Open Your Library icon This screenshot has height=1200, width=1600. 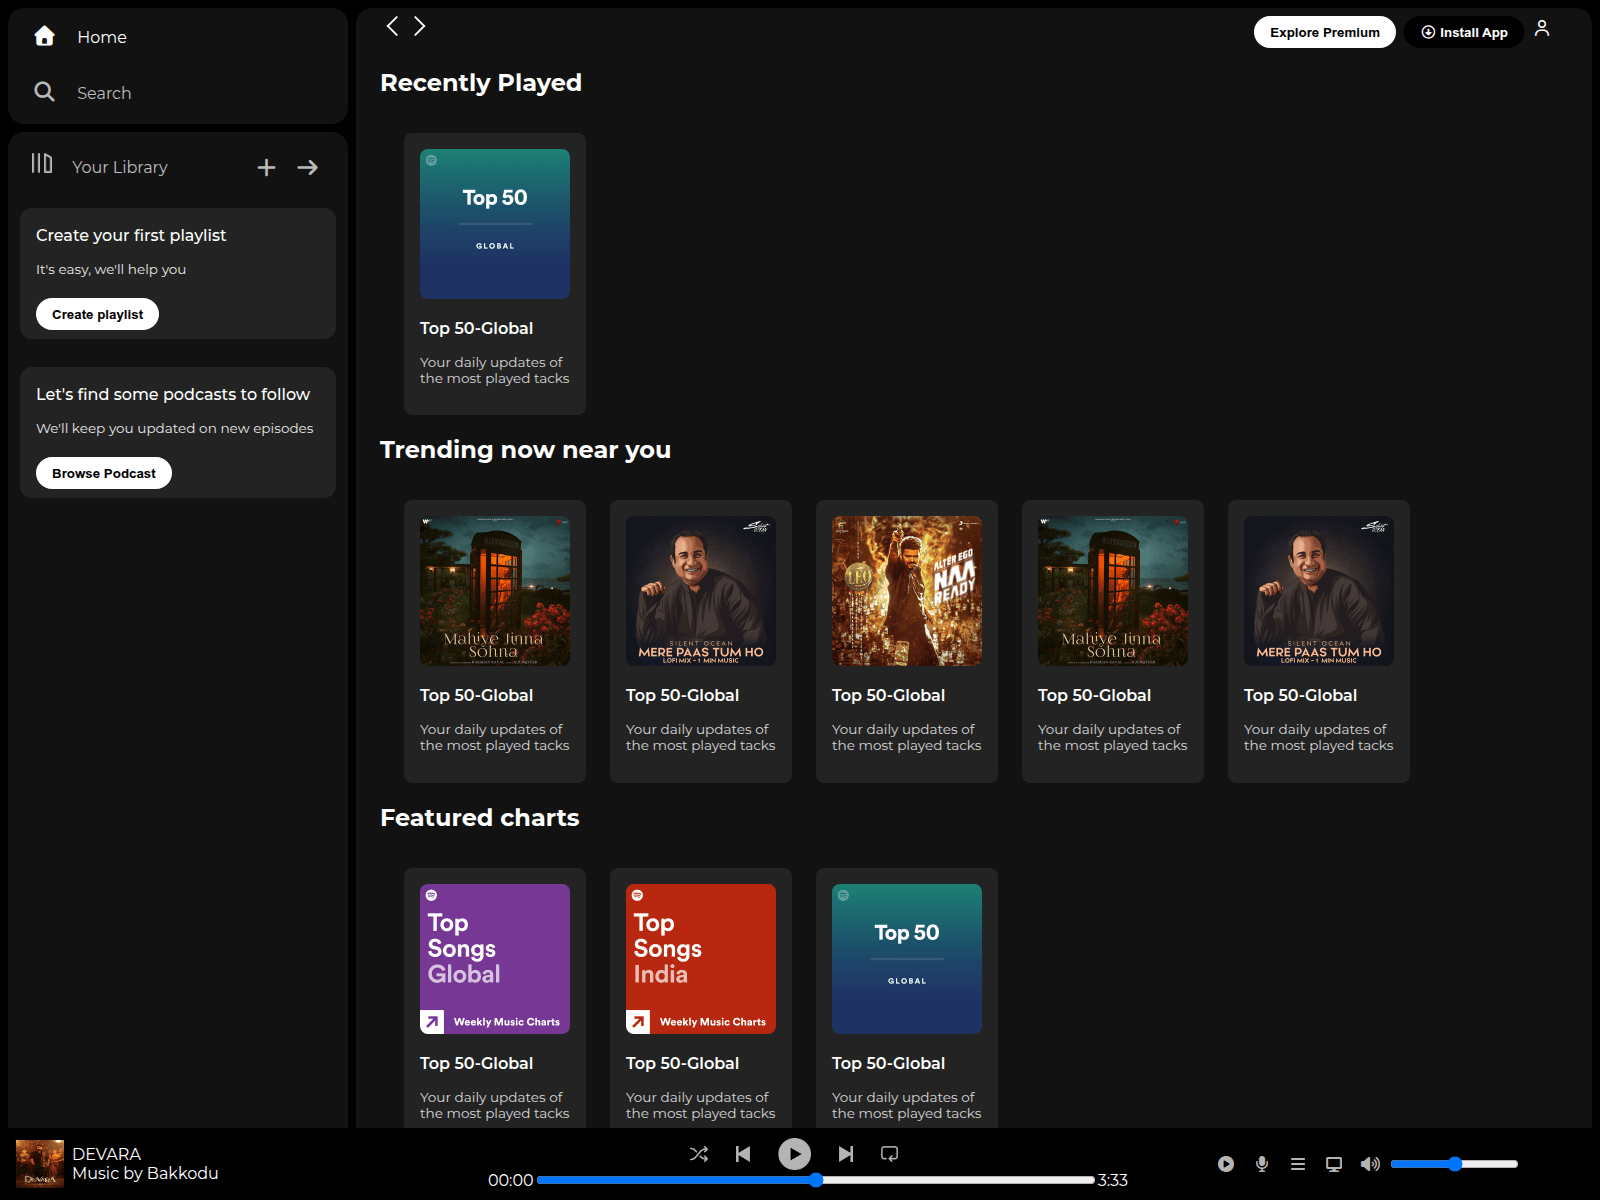[x=42, y=164]
